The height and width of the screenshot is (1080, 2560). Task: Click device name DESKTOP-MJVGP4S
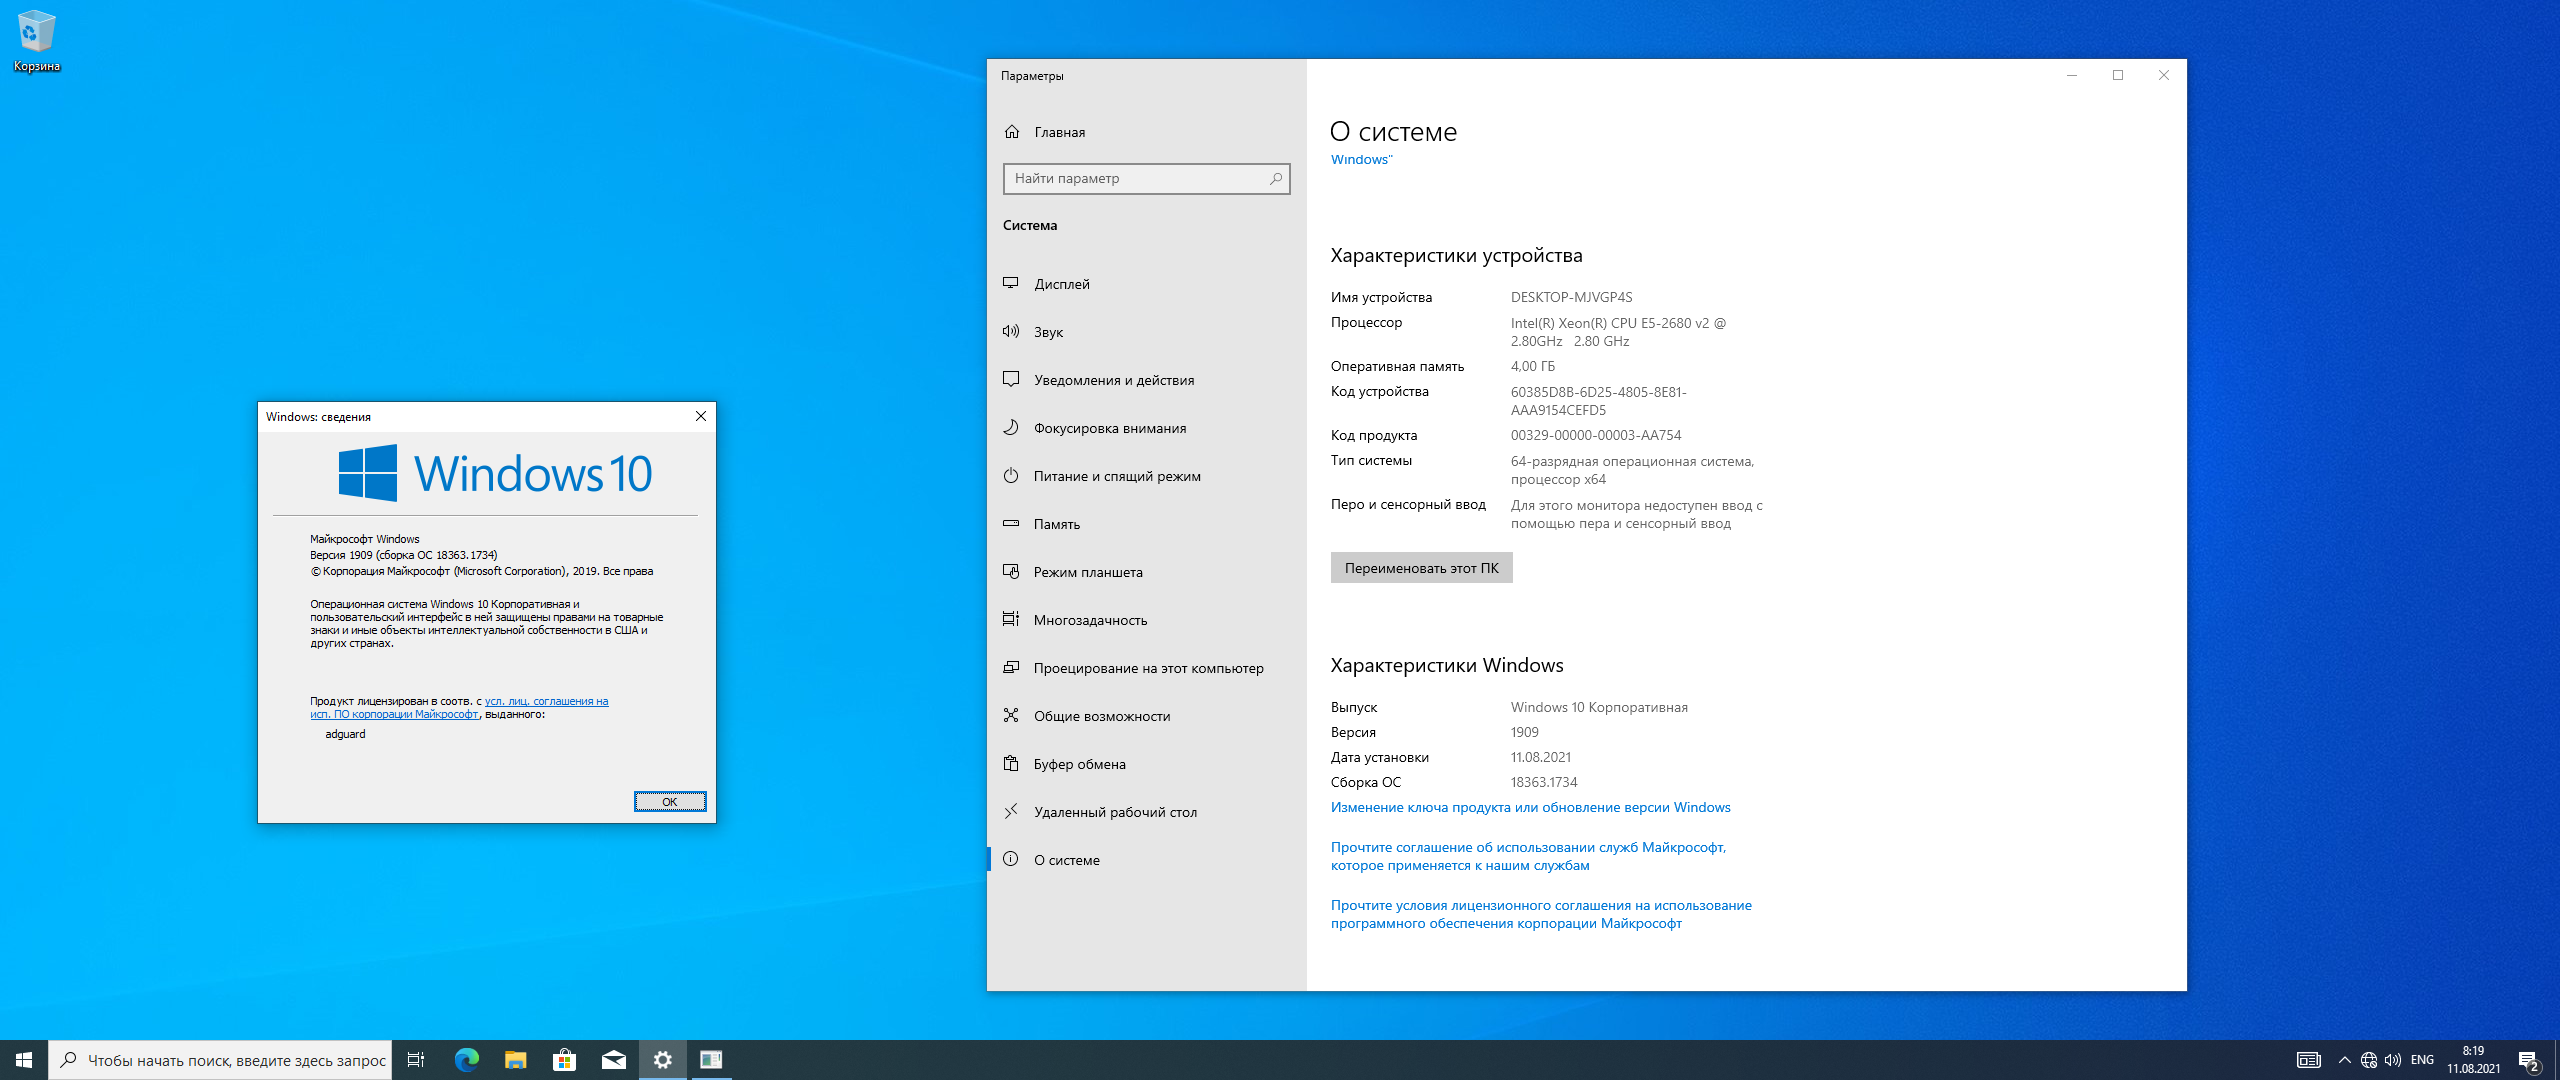point(1571,297)
